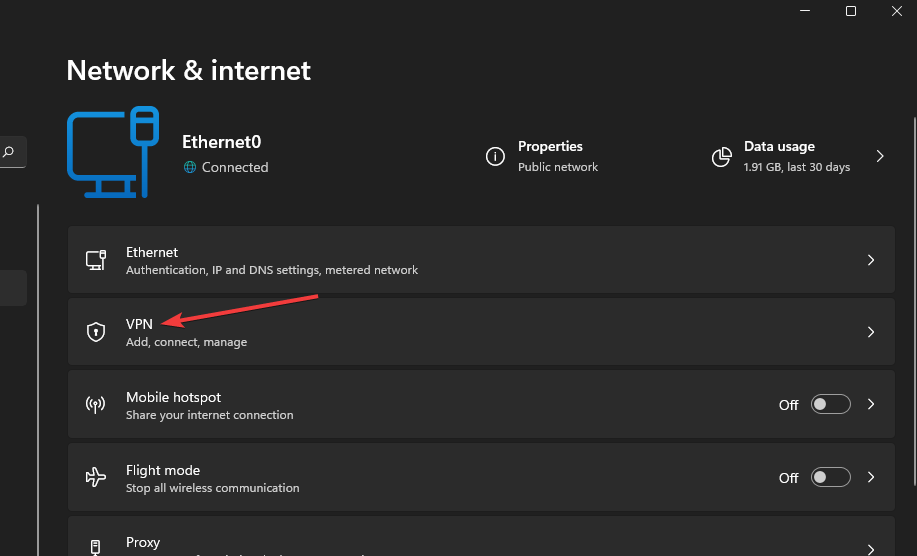This screenshot has height=556, width=917.
Task: Open the Proxy row chevron
Action: [871, 549]
